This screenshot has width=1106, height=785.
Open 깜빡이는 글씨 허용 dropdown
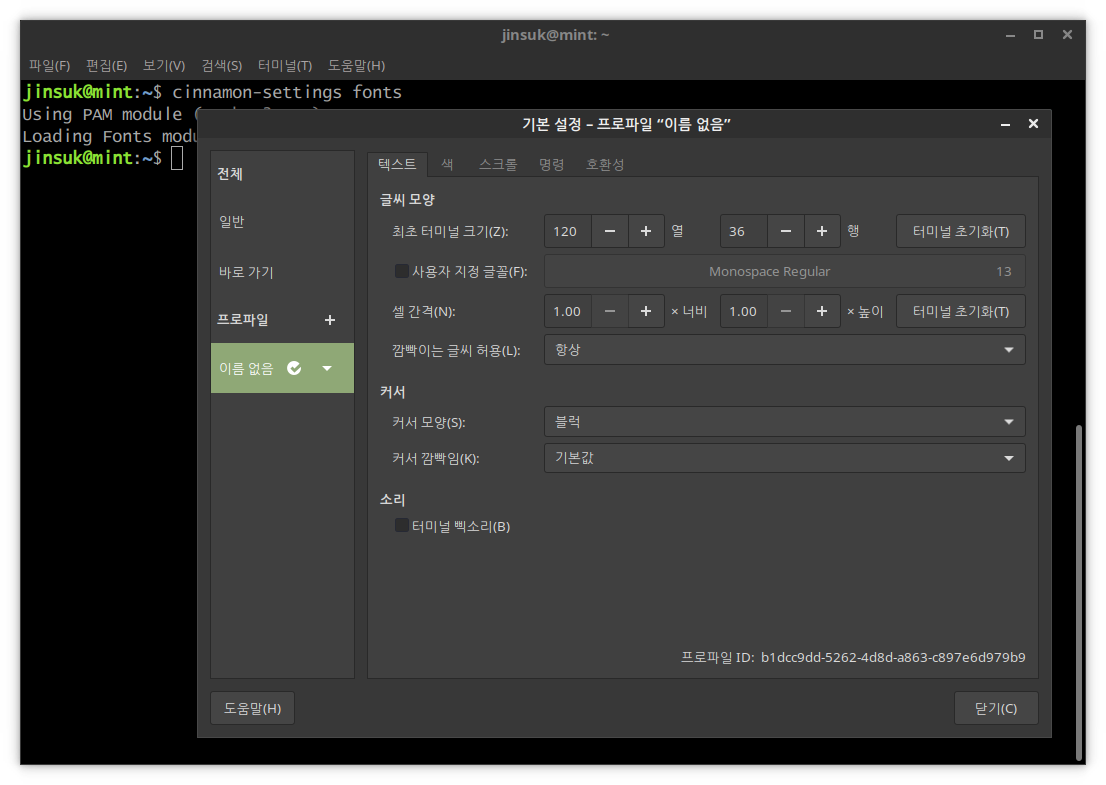coord(784,350)
